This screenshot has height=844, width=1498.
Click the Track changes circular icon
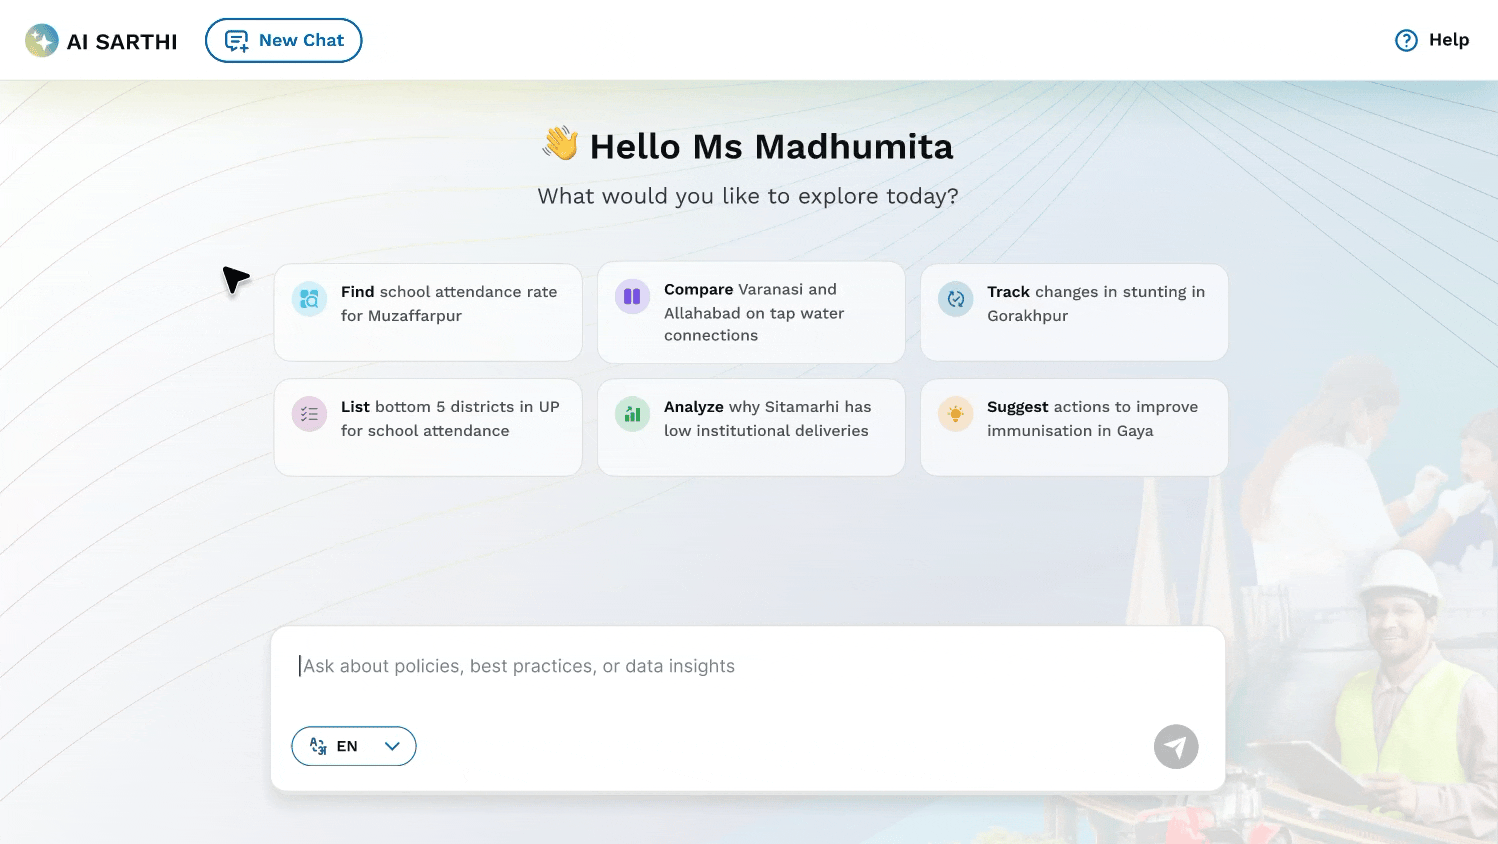point(956,299)
